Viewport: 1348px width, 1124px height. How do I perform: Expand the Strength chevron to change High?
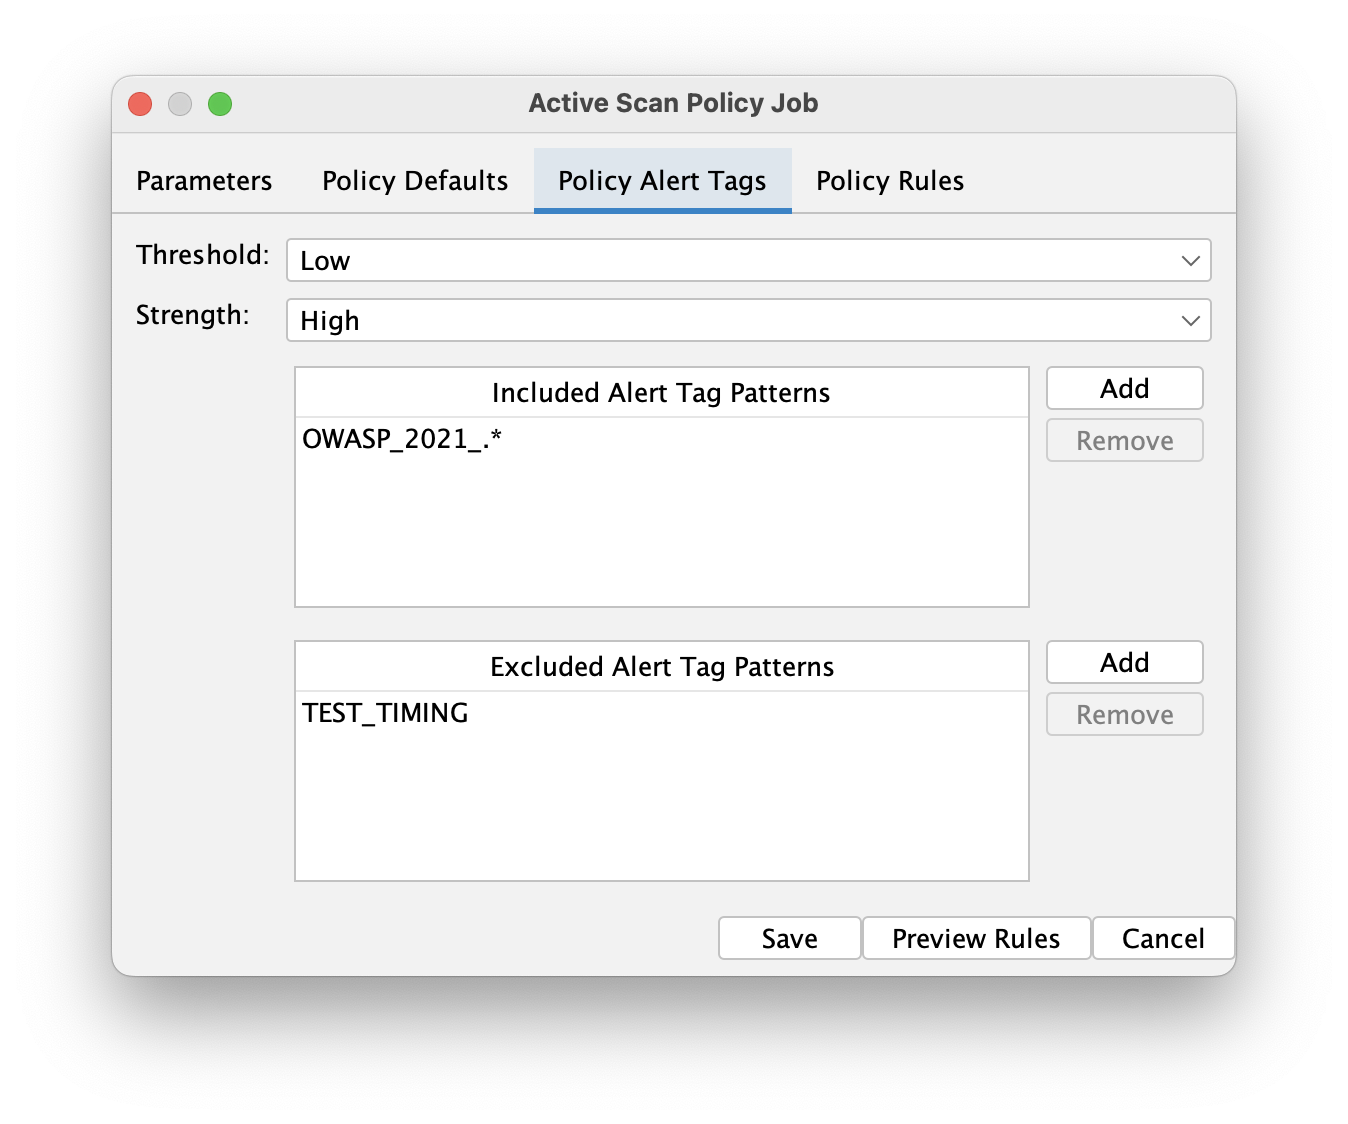(1189, 320)
